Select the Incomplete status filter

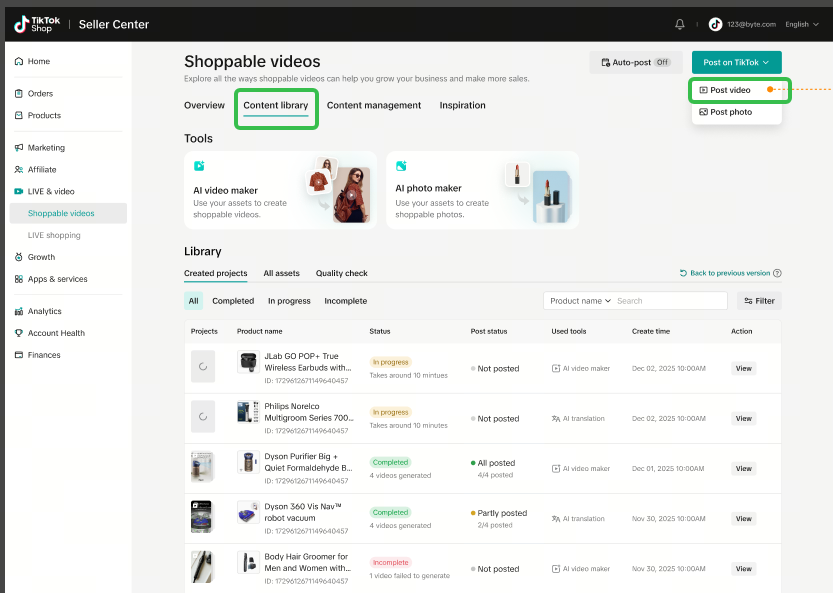click(x=345, y=301)
